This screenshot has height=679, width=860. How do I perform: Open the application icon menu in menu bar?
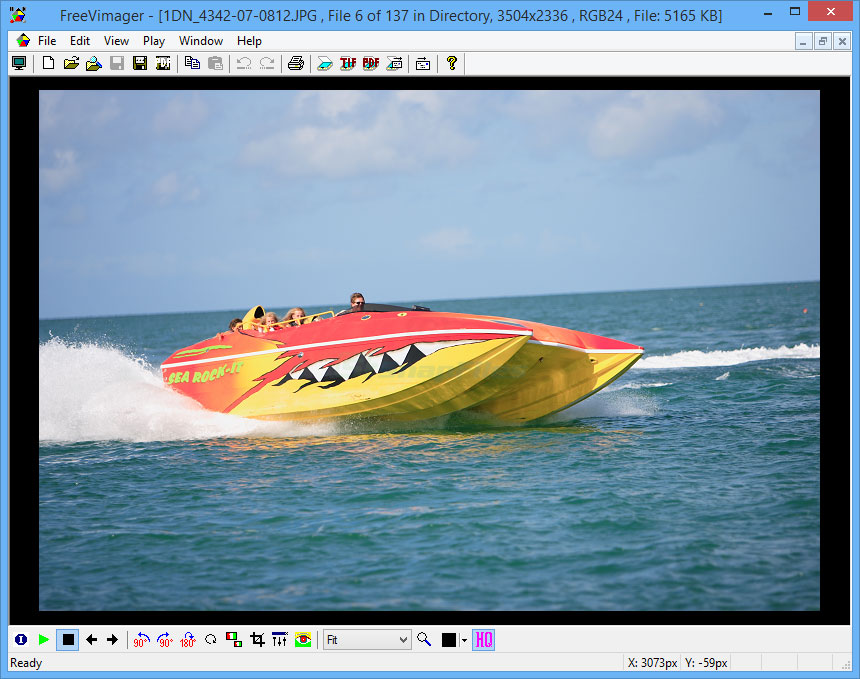pos(23,41)
